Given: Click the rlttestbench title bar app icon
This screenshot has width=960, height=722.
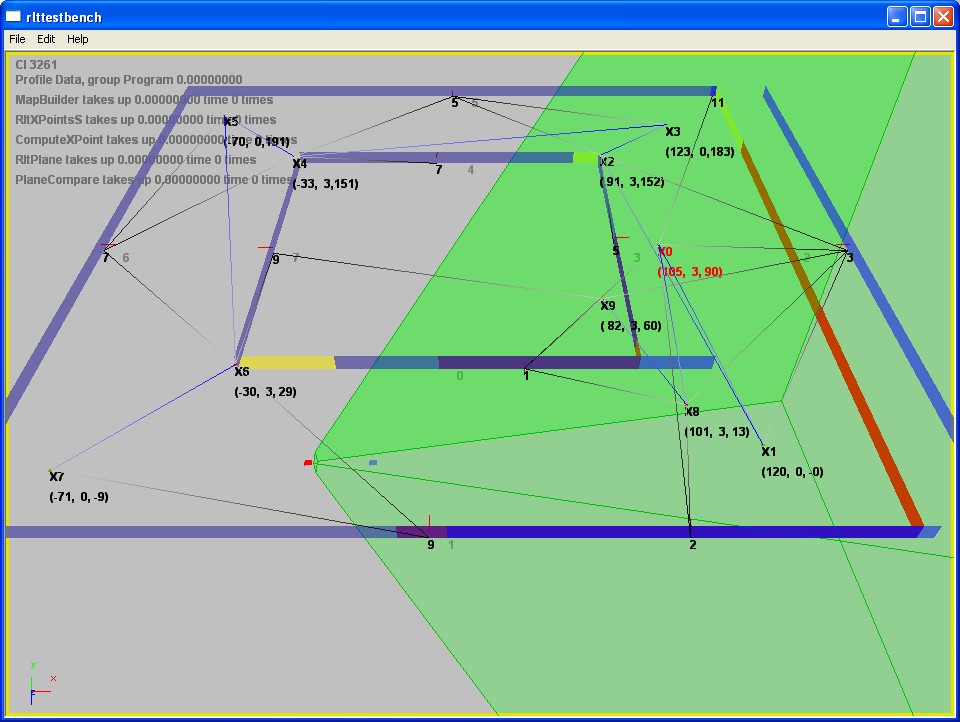Looking at the screenshot, I should pyautogui.click(x=13, y=16).
